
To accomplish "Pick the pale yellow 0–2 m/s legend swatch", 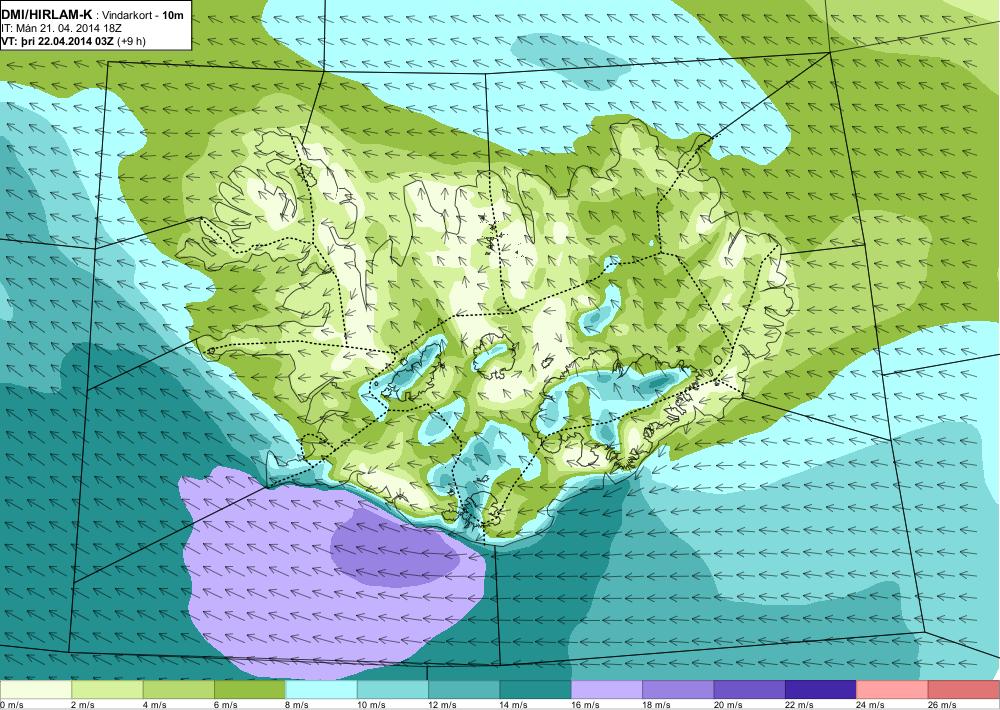I will point(36,689).
